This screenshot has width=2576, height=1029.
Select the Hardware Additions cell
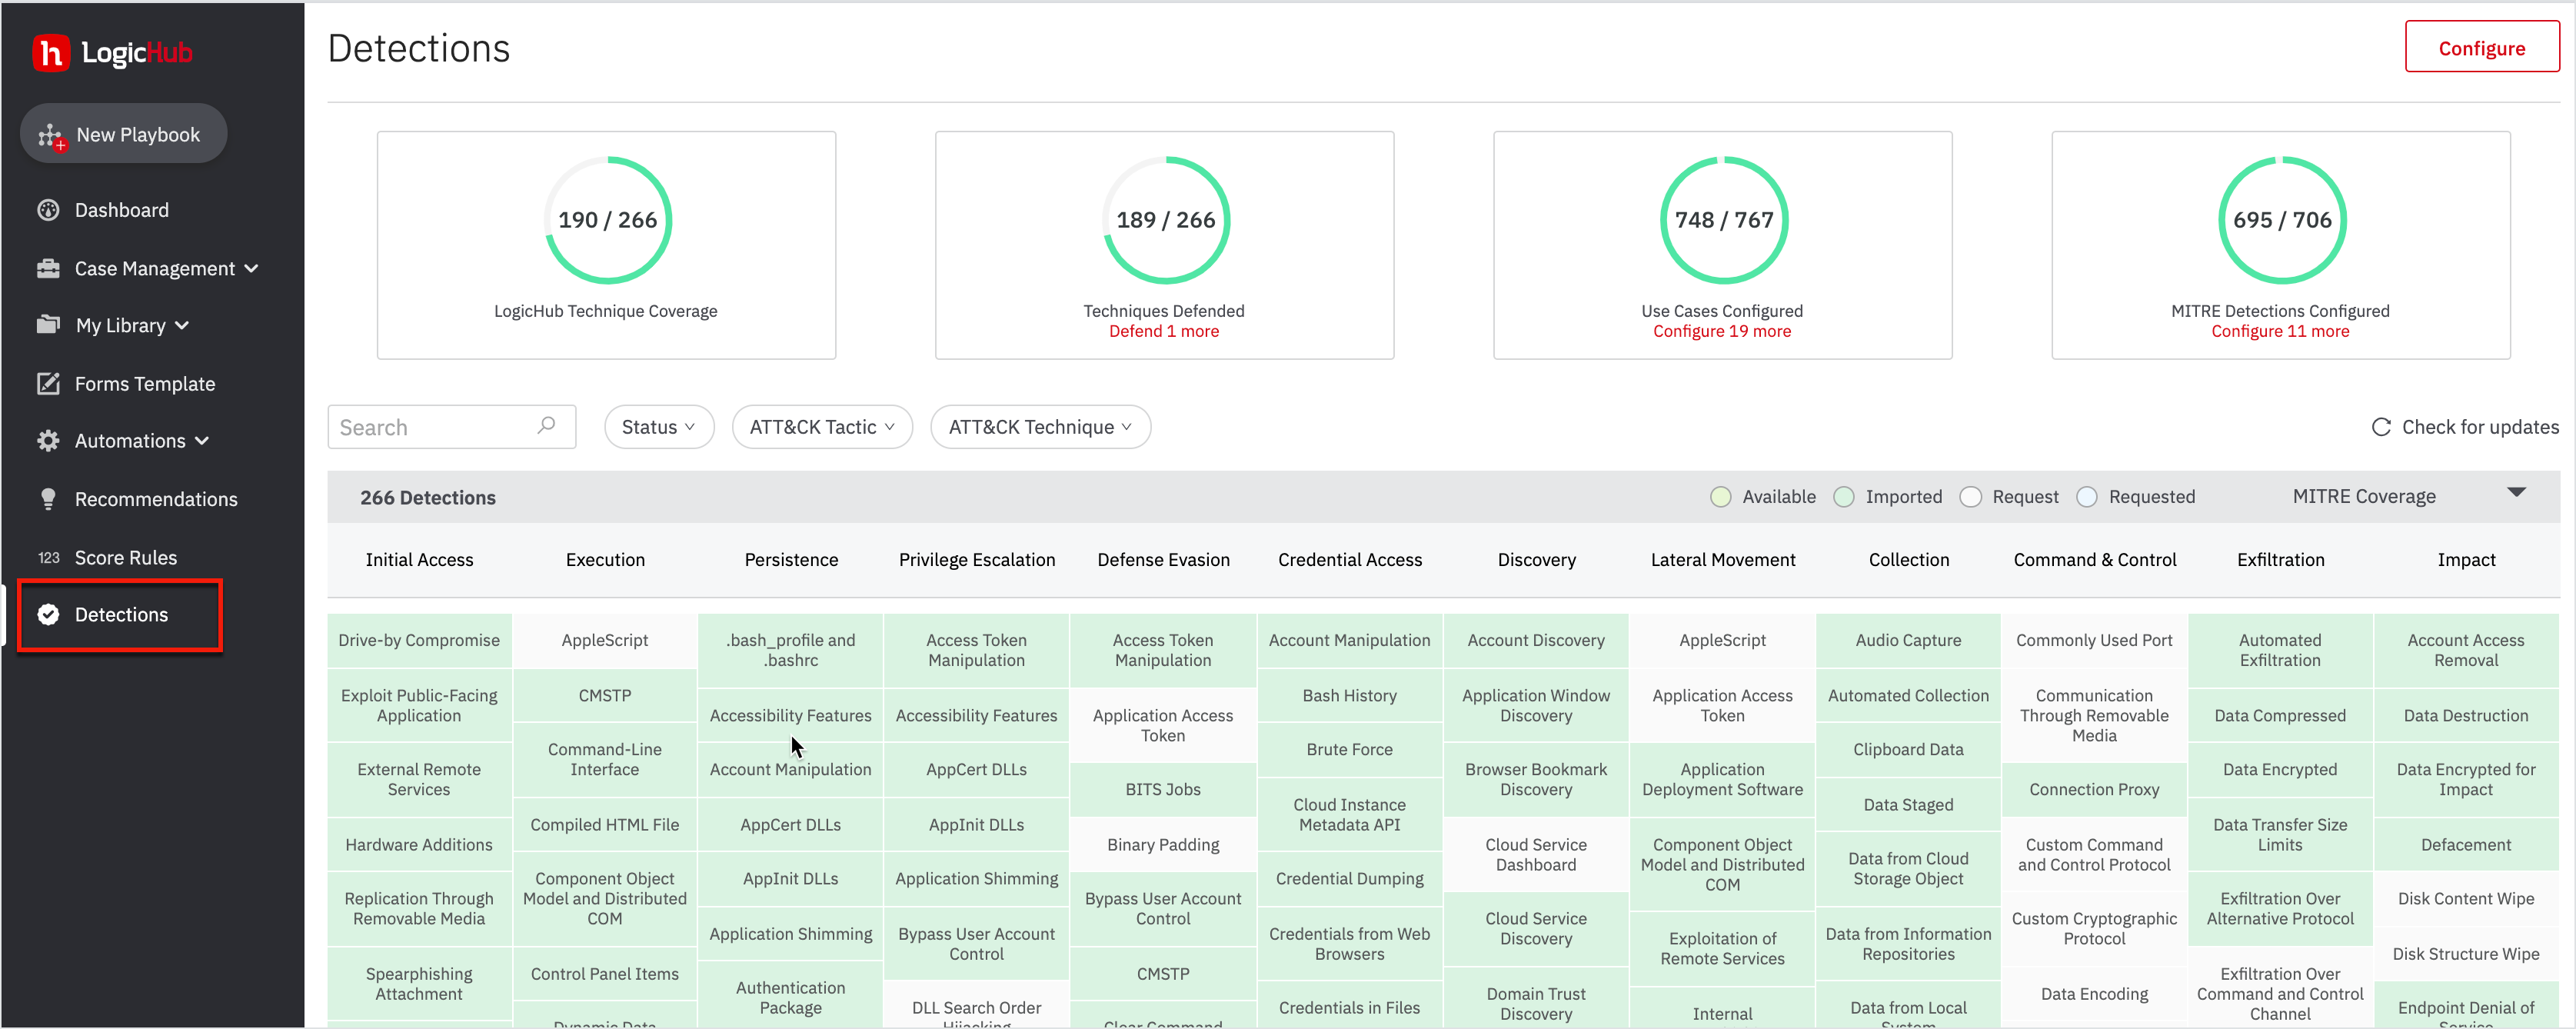(419, 845)
